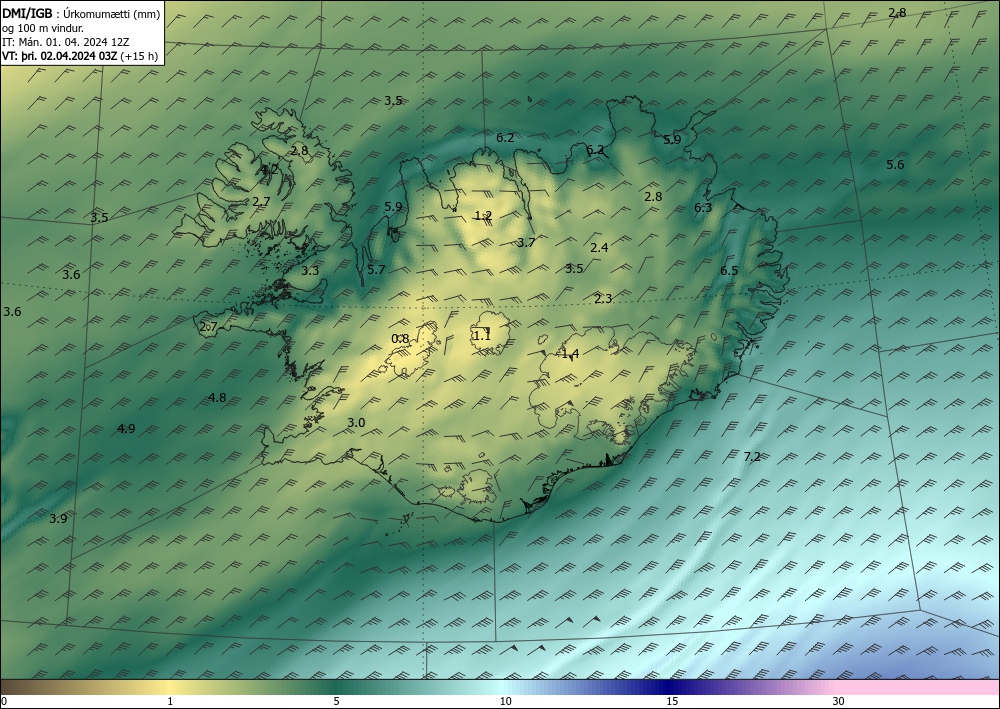Click the 0.8 value on the glacier
1000x709 pixels.
point(400,339)
